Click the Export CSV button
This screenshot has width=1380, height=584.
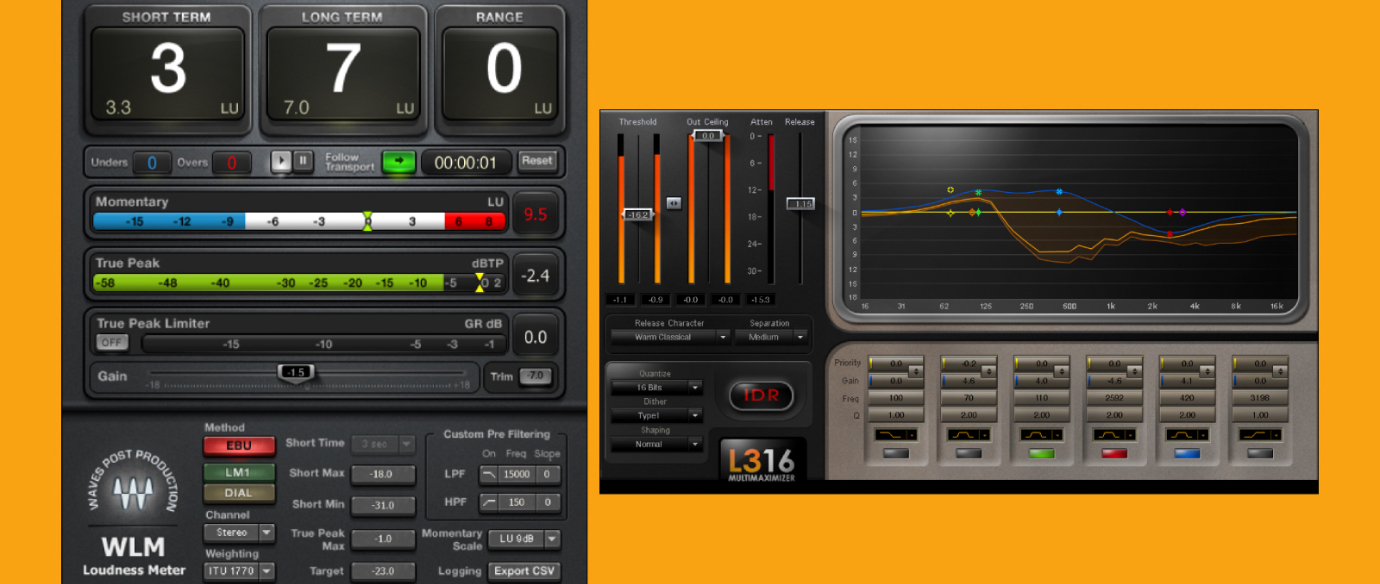(524, 571)
